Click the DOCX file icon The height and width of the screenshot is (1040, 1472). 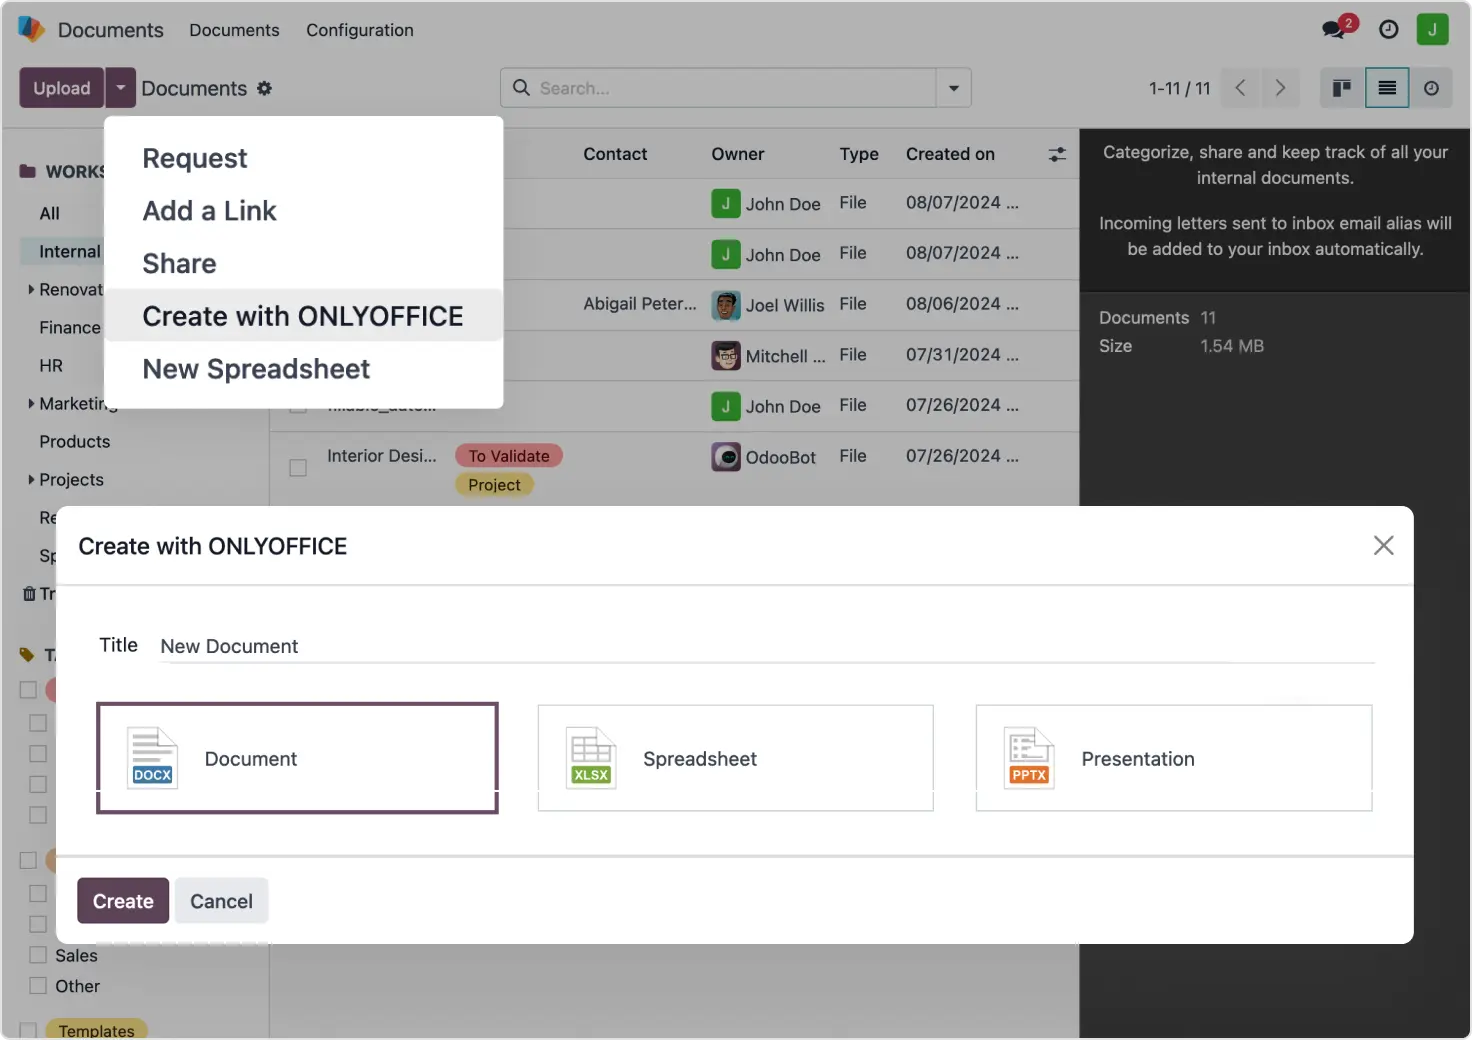[153, 758]
